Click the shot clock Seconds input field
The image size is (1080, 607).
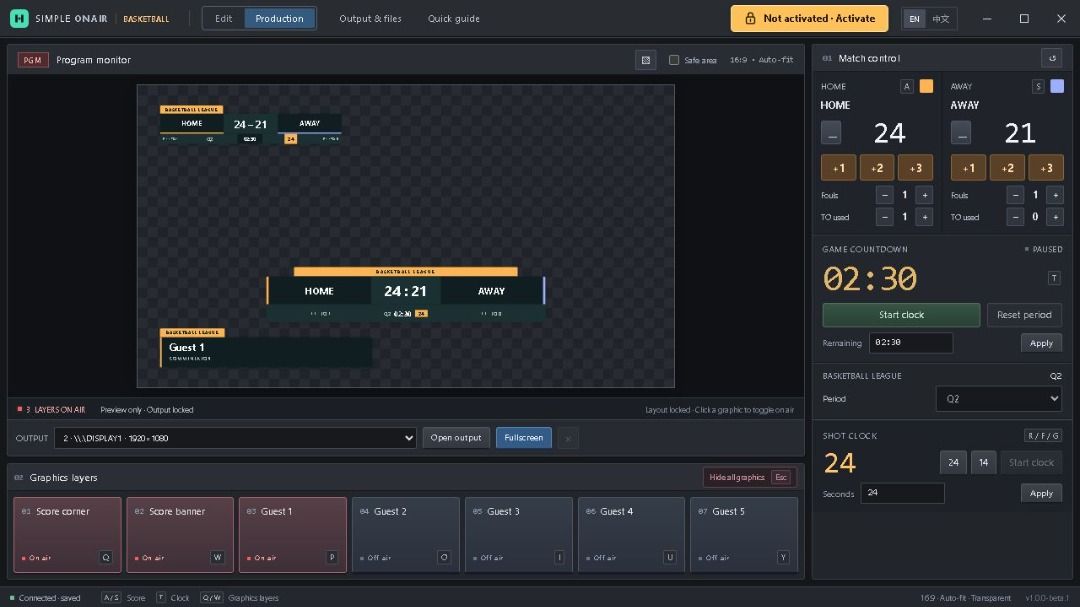902,493
